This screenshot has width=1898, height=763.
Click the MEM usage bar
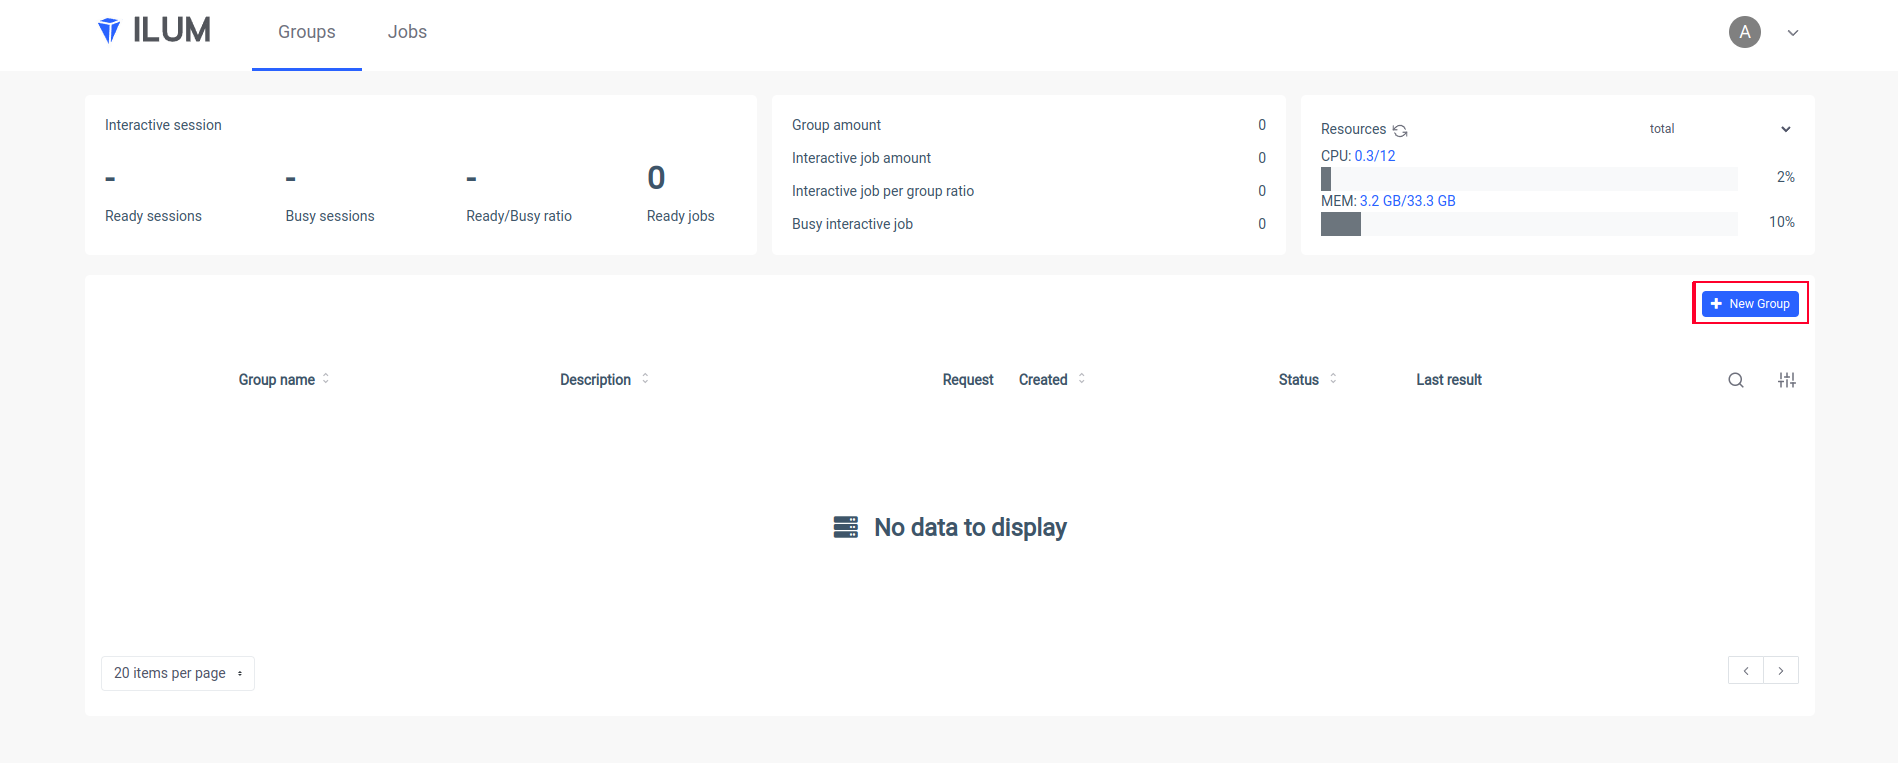pos(1529,224)
